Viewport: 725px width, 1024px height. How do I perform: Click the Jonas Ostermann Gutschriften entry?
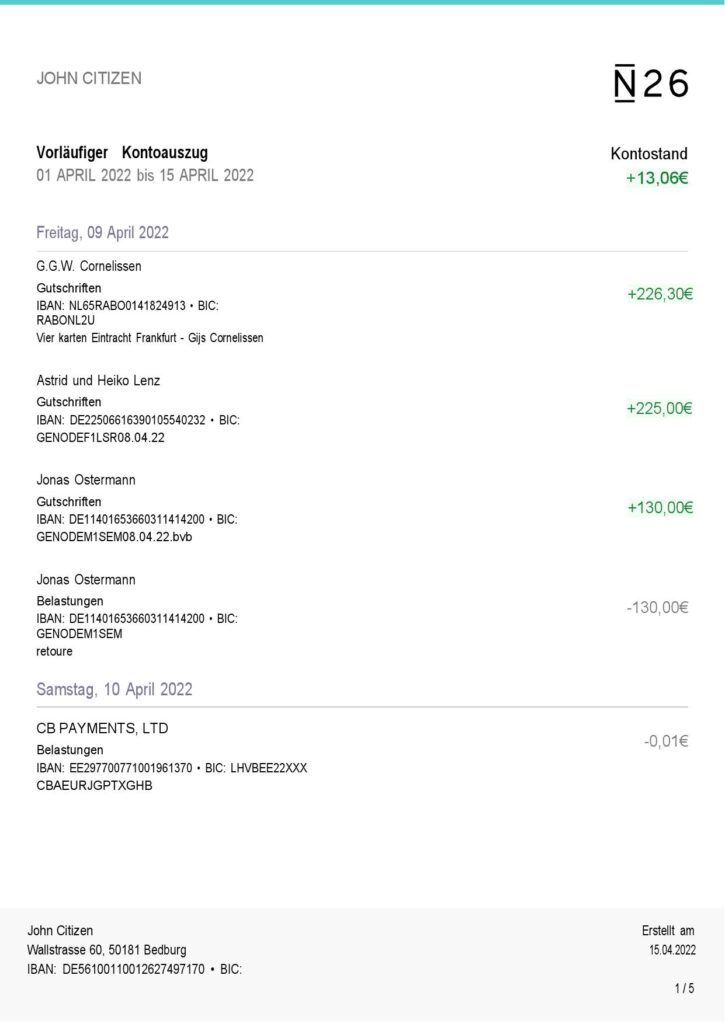tap(86, 480)
